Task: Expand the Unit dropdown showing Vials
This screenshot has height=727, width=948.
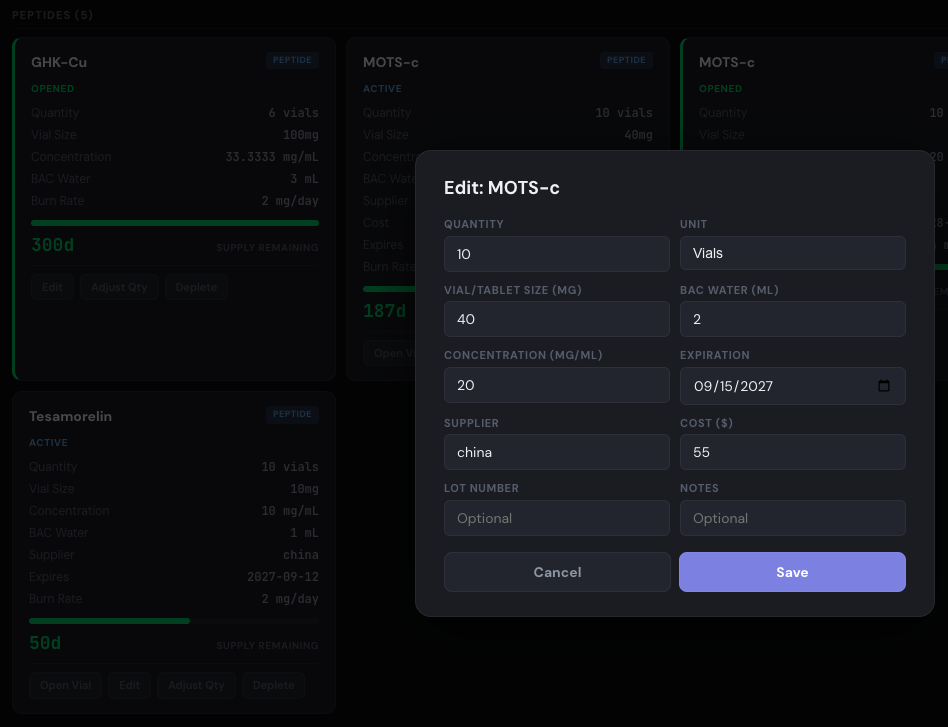Action: 792,254
